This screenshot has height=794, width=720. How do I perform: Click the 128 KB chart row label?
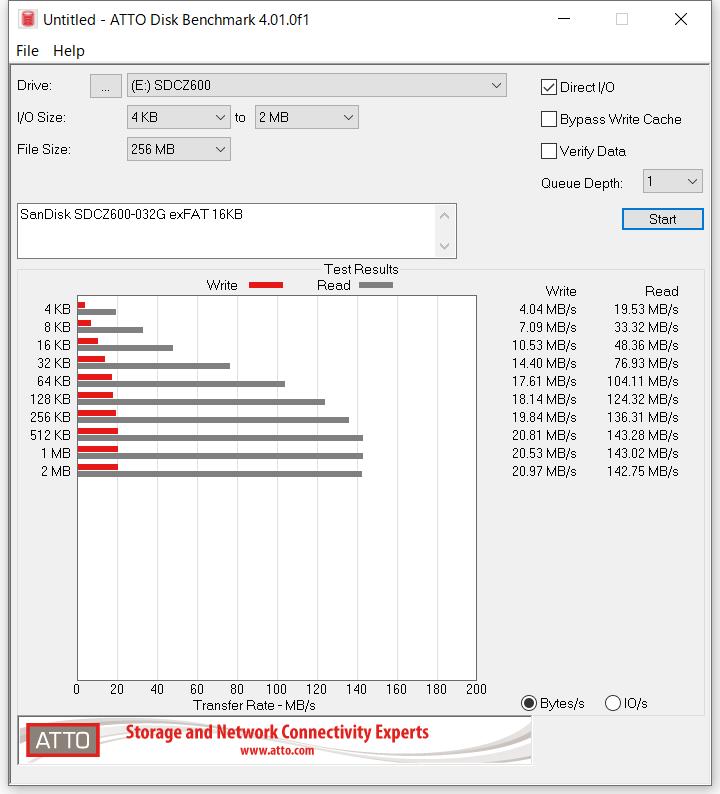(x=50, y=400)
